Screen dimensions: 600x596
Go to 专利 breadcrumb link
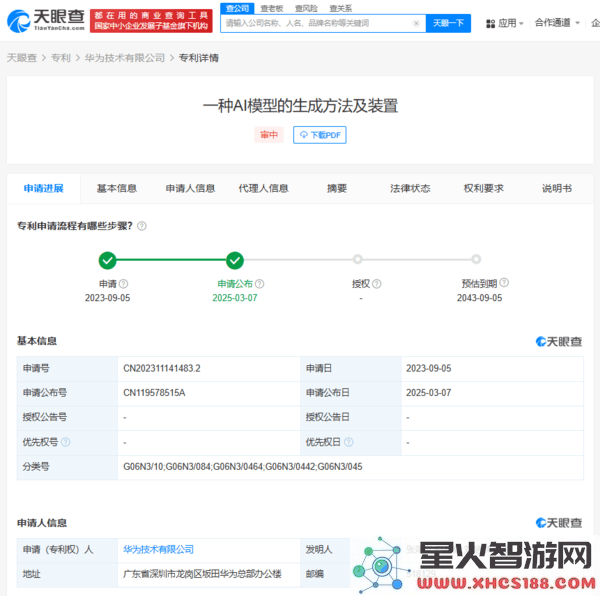pos(61,58)
